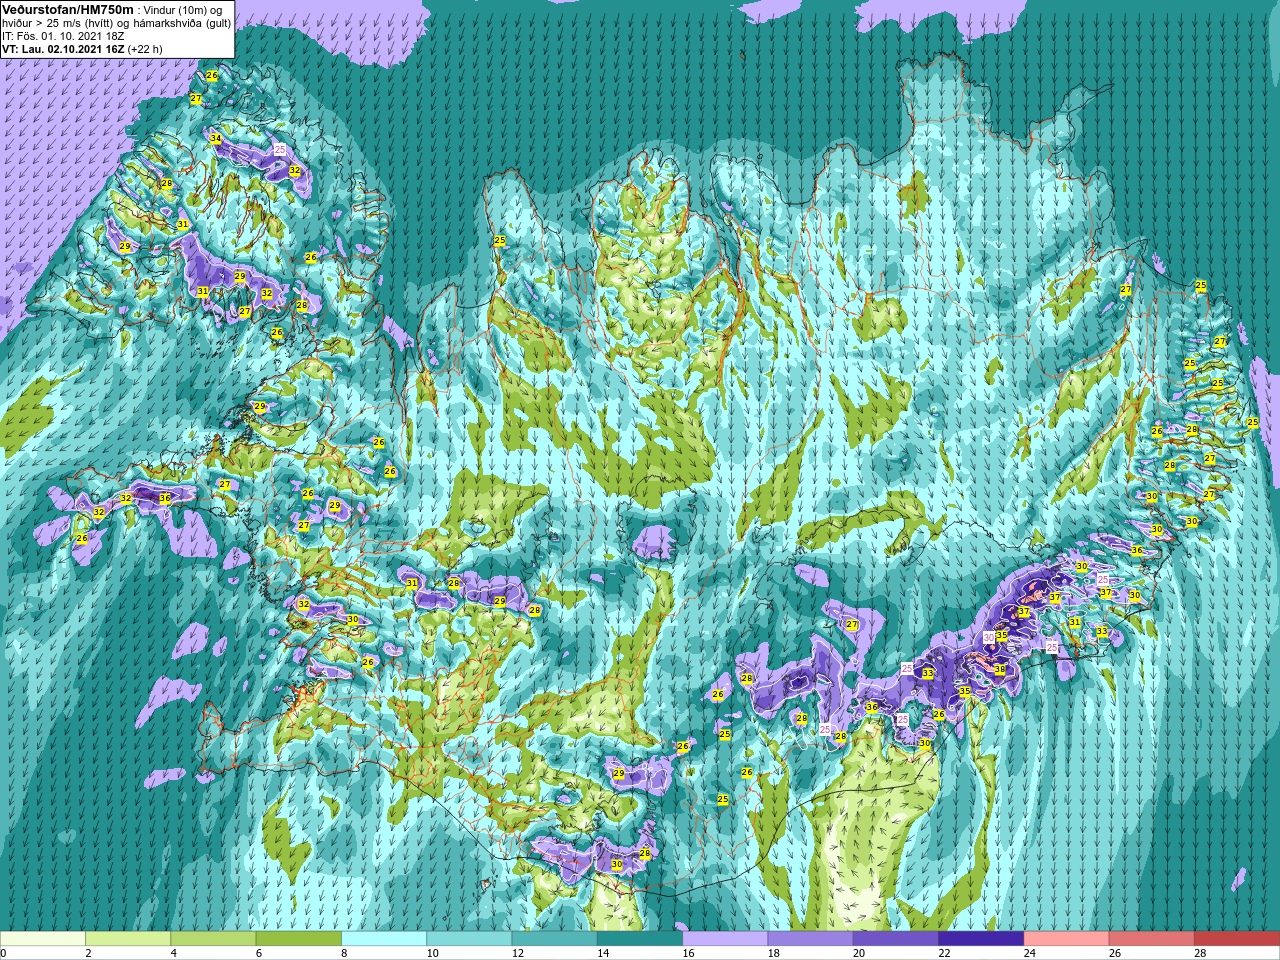
Task: Select the lavender 16–18 m/s legend swatch
Action: pos(725,939)
